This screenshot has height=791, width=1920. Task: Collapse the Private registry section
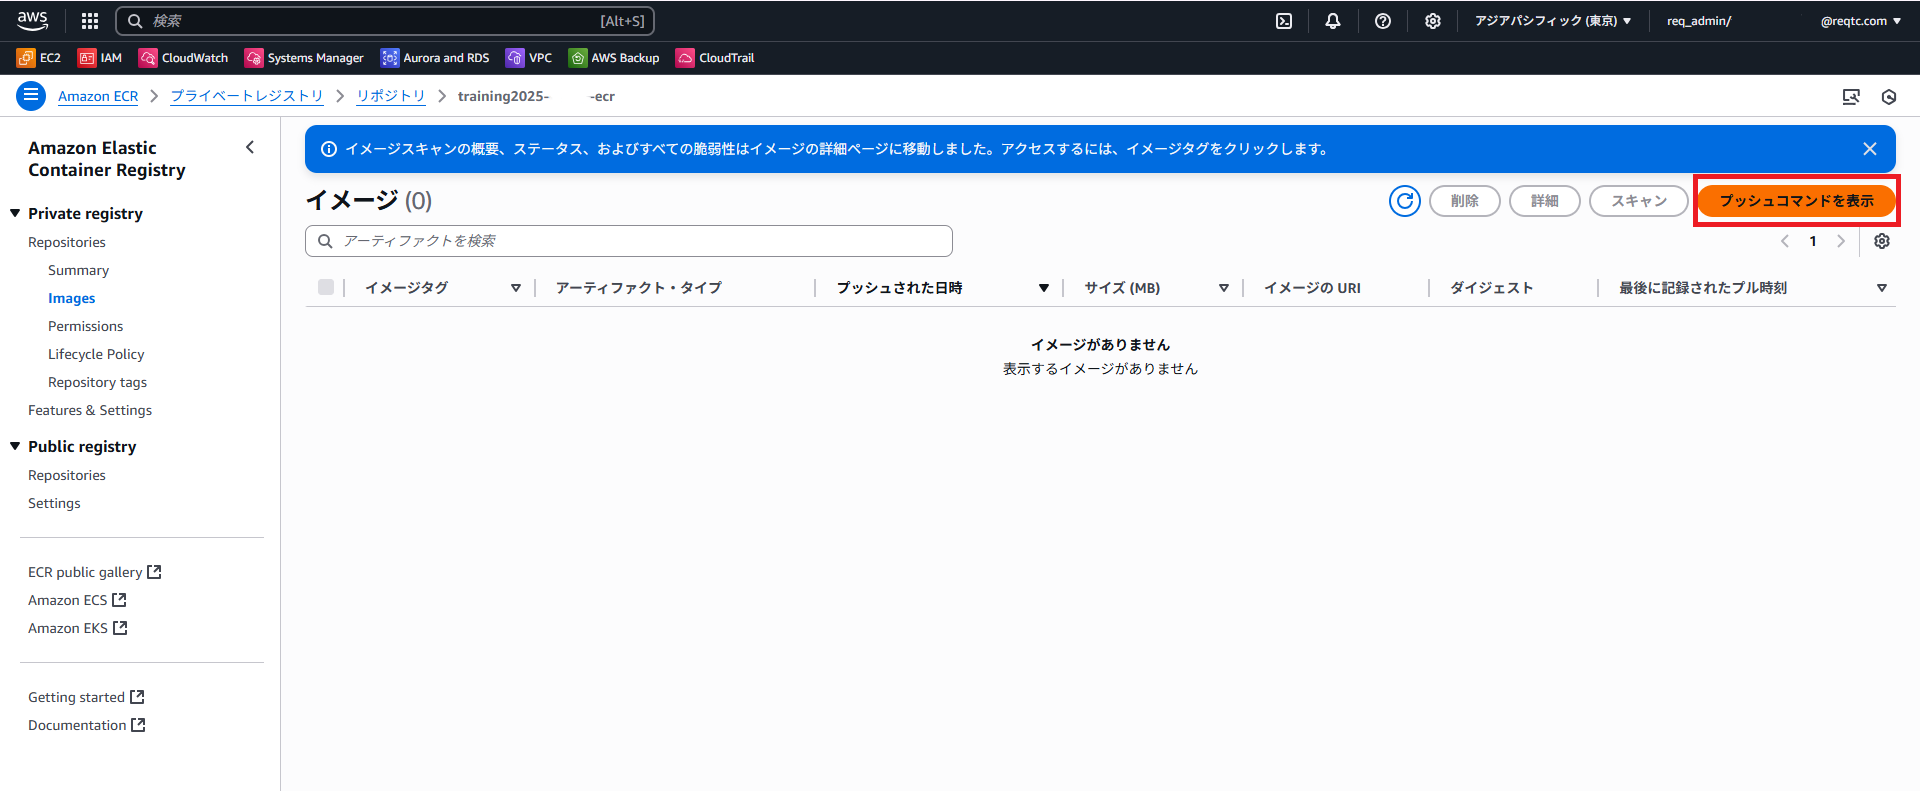pyautogui.click(x=15, y=213)
